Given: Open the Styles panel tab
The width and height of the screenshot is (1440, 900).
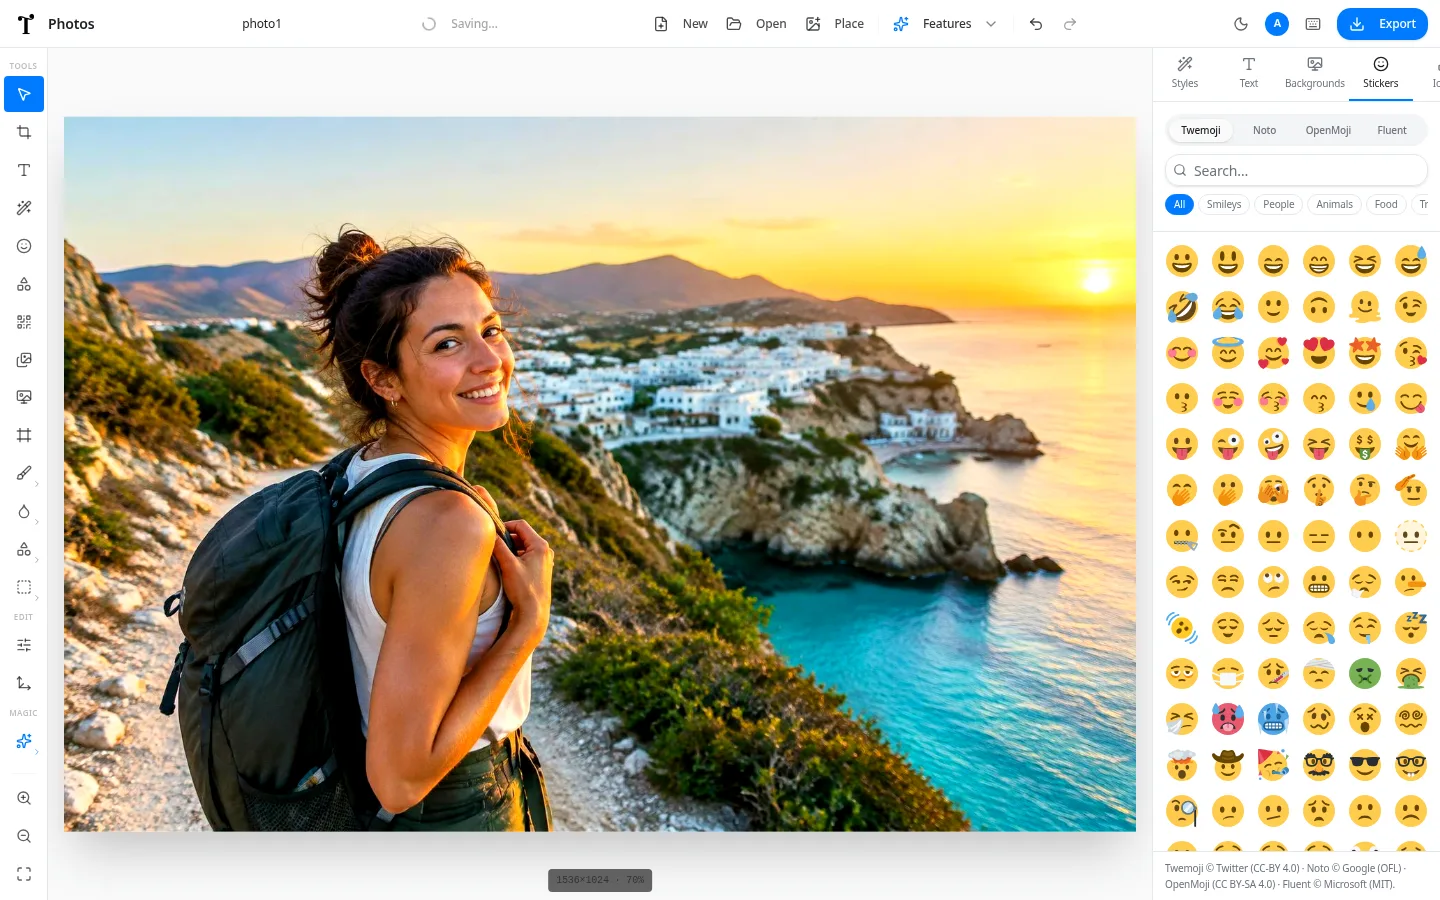Looking at the screenshot, I should click(1185, 73).
